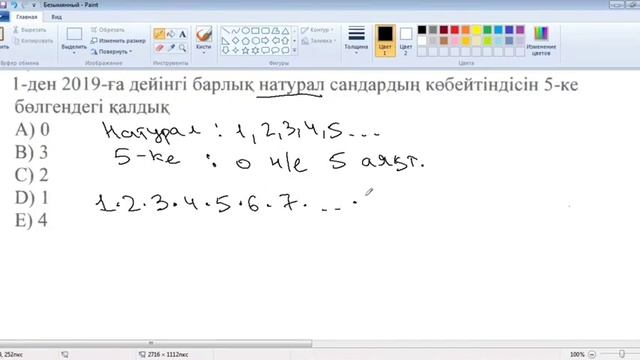The image size is (640, 360).
Task: Click the 100% zoom level text
Action: [x=577, y=355]
